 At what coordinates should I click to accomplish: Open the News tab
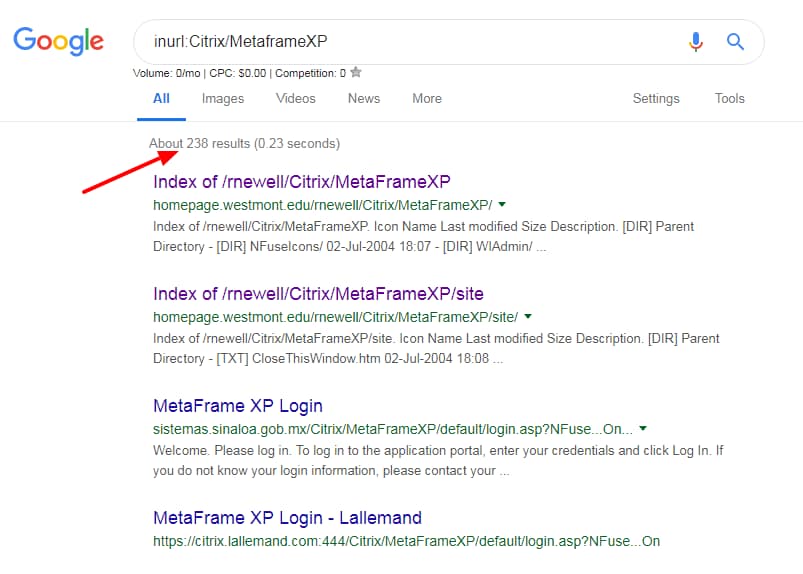click(x=364, y=98)
